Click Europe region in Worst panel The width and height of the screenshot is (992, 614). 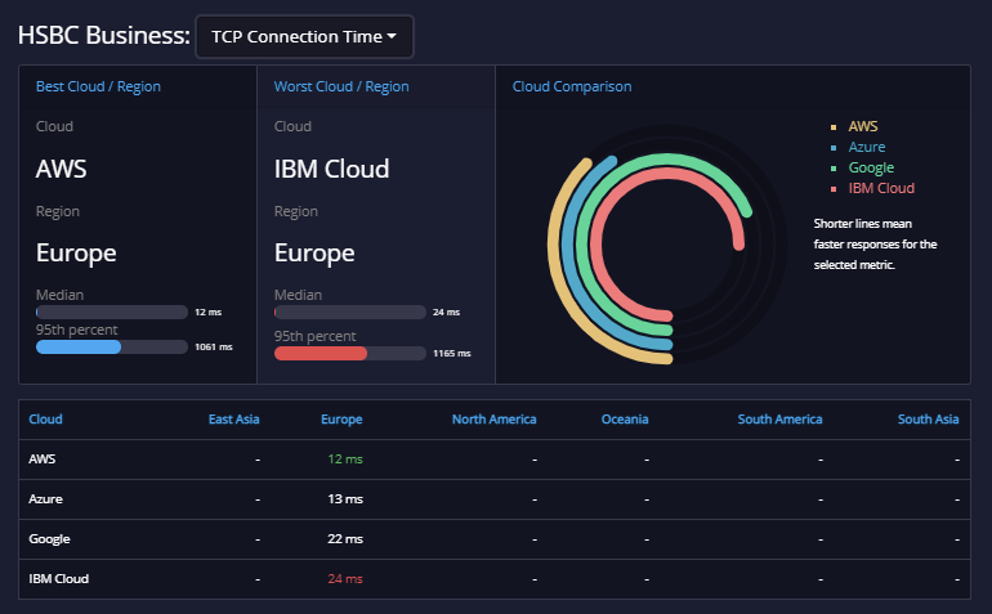point(314,253)
